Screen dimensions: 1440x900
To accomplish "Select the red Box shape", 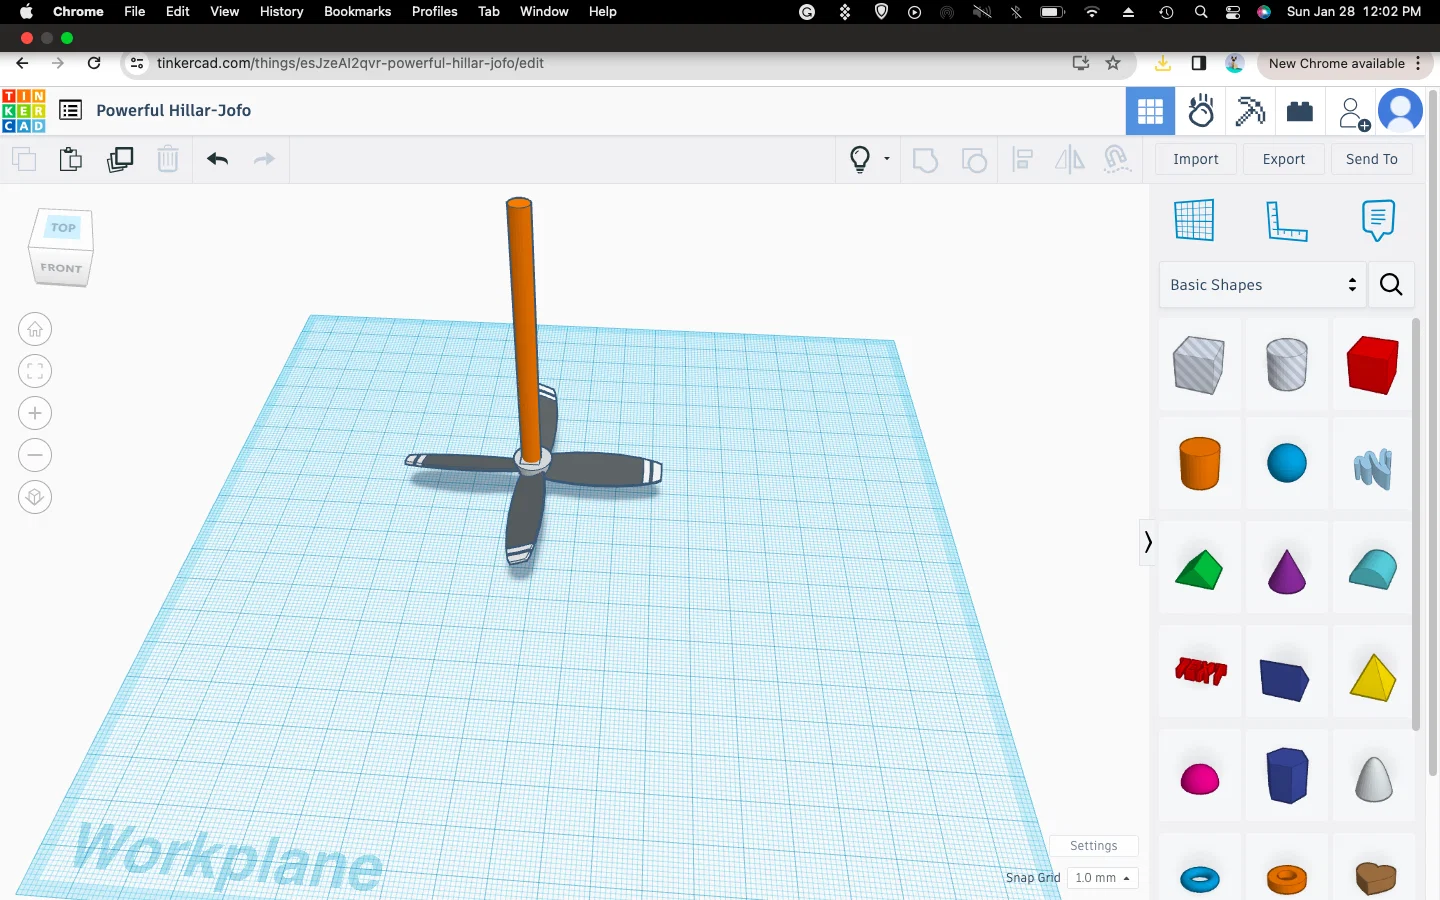I will coord(1372,365).
